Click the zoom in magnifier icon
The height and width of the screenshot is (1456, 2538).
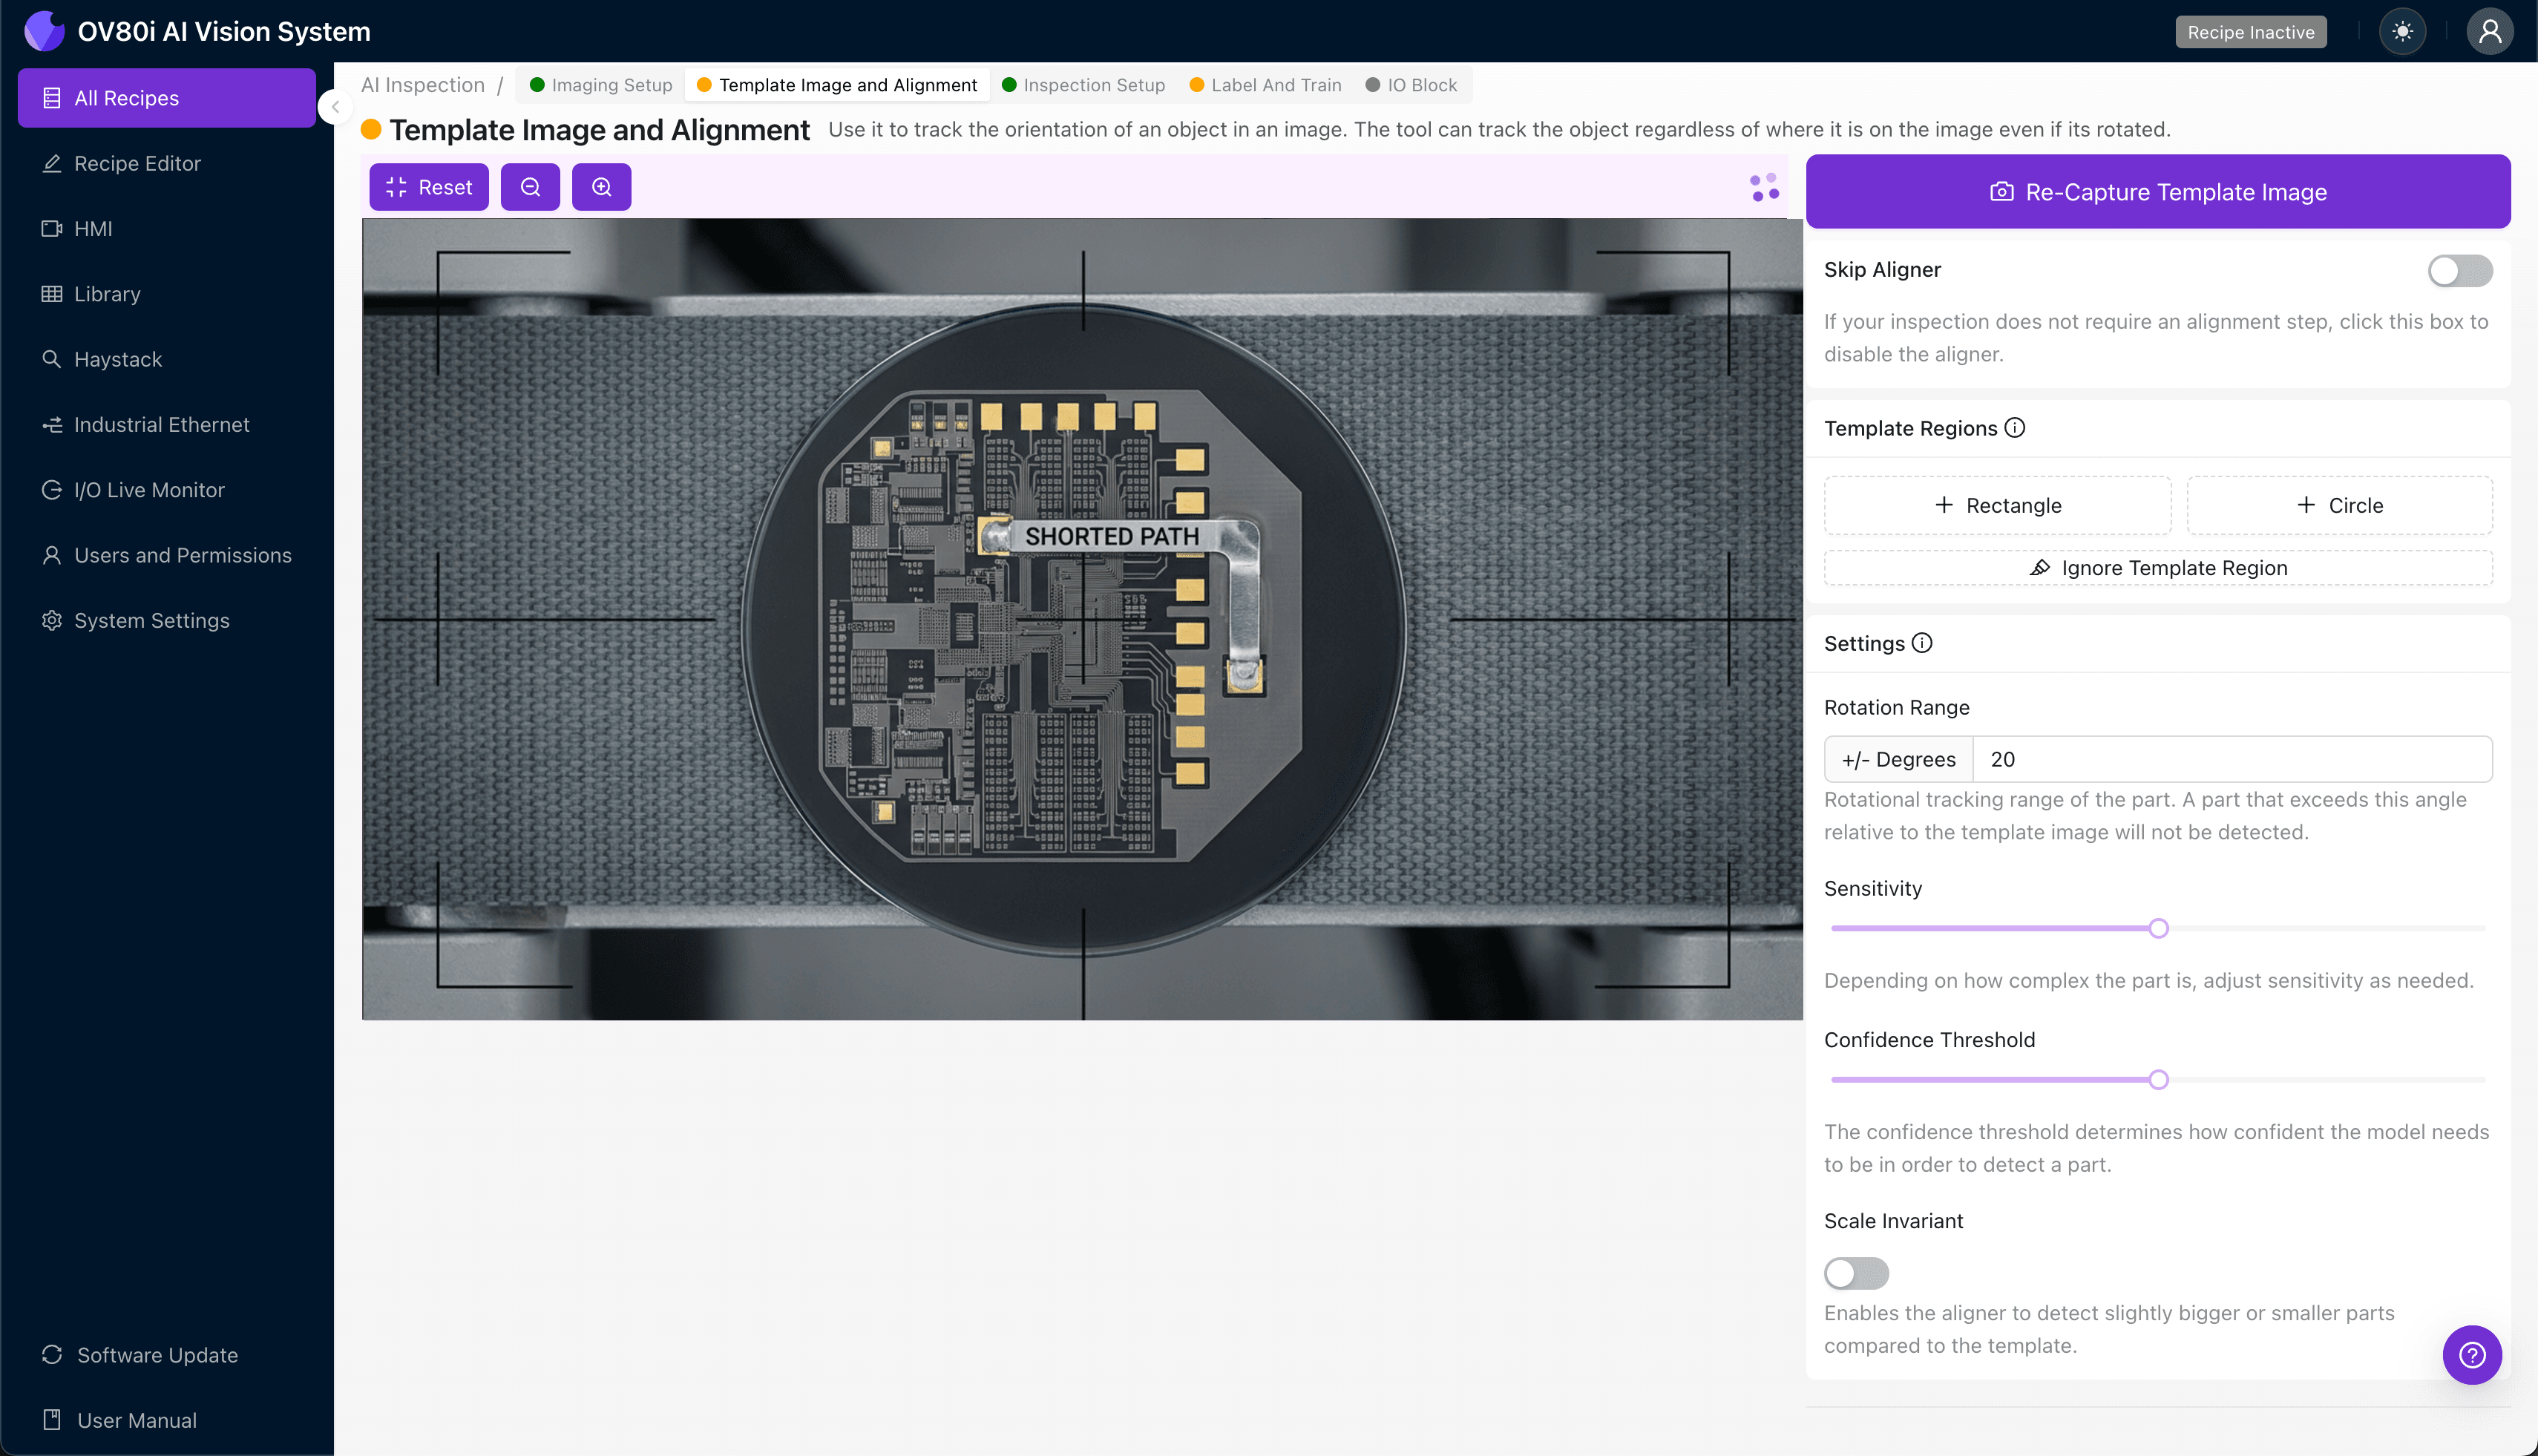601,187
